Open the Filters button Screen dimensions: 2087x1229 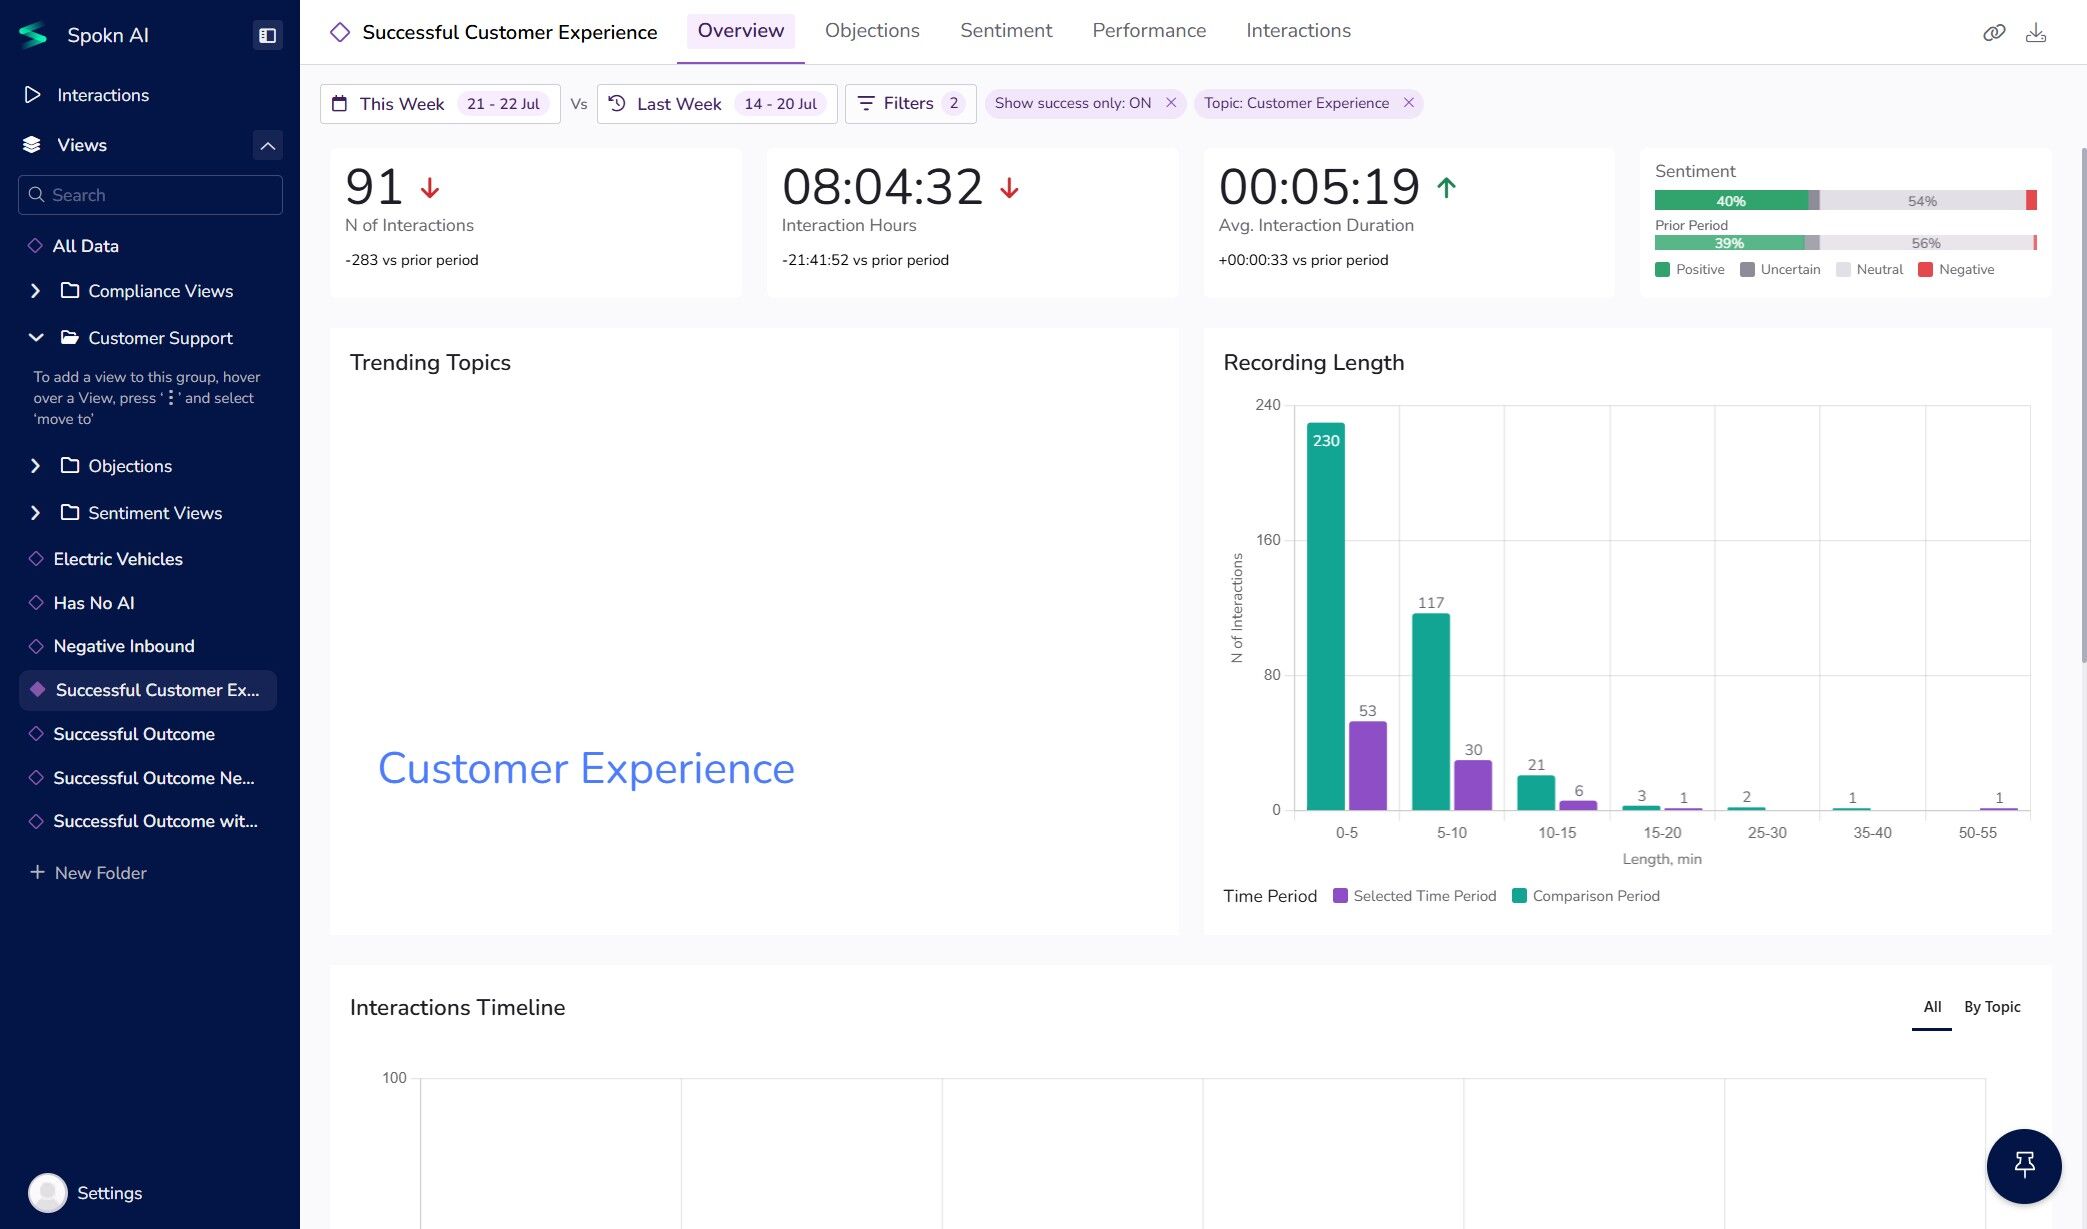(x=909, y=104)
